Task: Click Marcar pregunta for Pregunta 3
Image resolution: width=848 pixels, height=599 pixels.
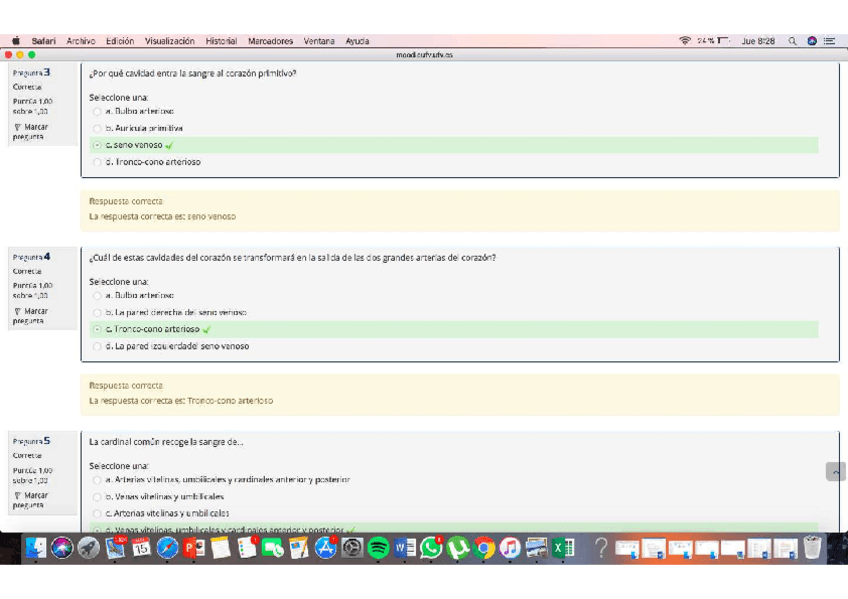Action: coord(30,132)
